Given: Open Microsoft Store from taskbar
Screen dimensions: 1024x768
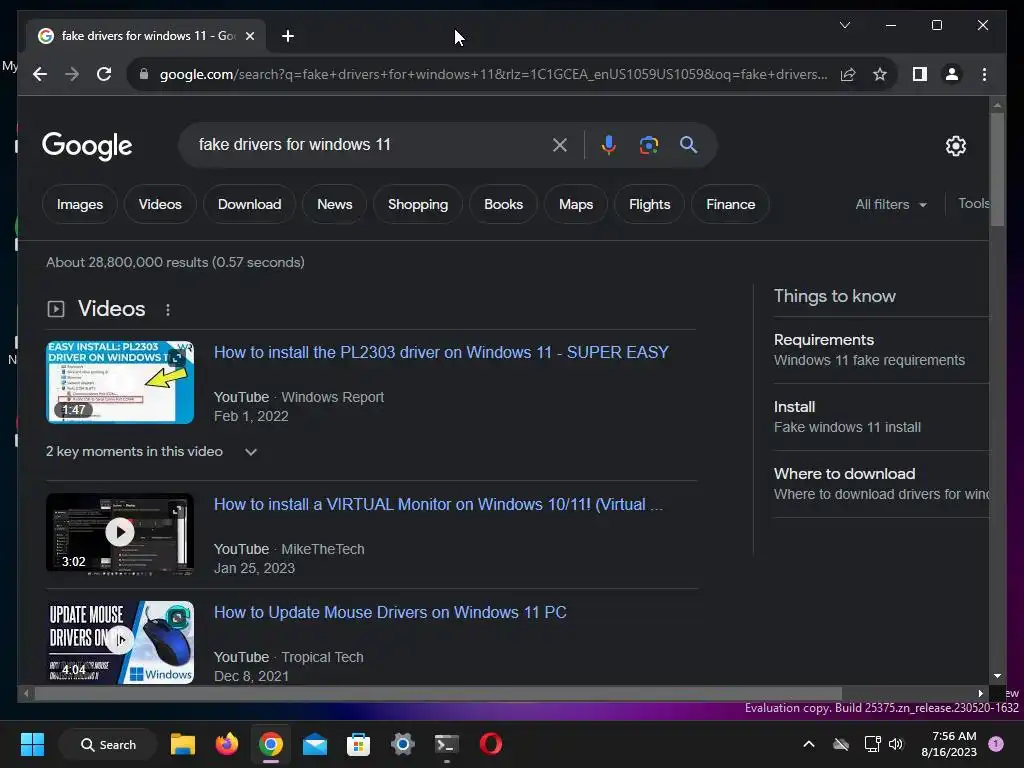Looking at the screenshot, I should click(359, 744).
